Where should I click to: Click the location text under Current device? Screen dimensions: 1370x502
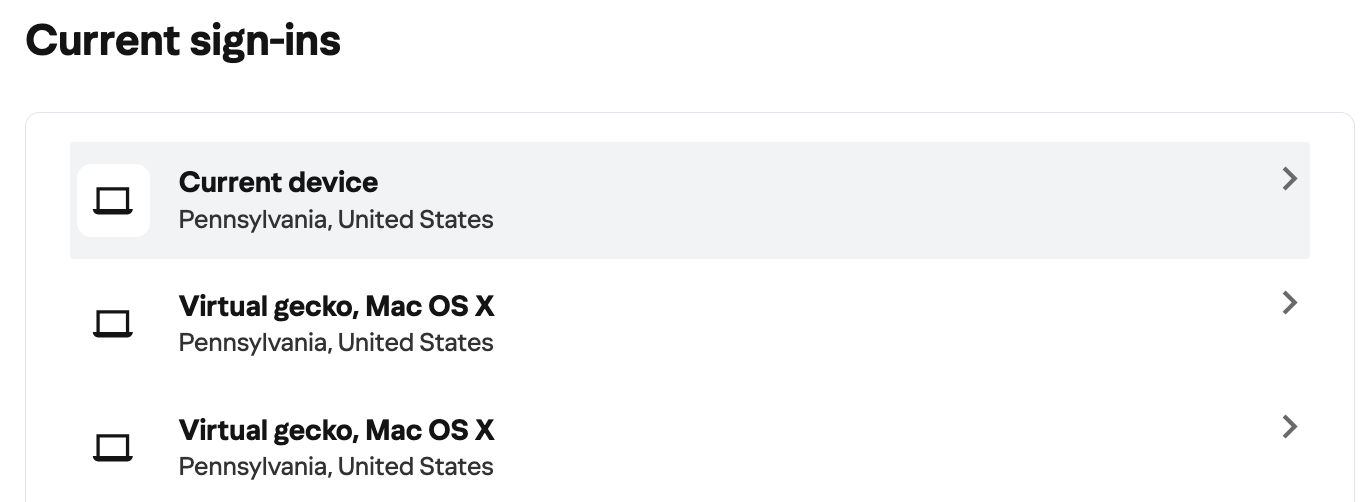(x=336, y=219)
